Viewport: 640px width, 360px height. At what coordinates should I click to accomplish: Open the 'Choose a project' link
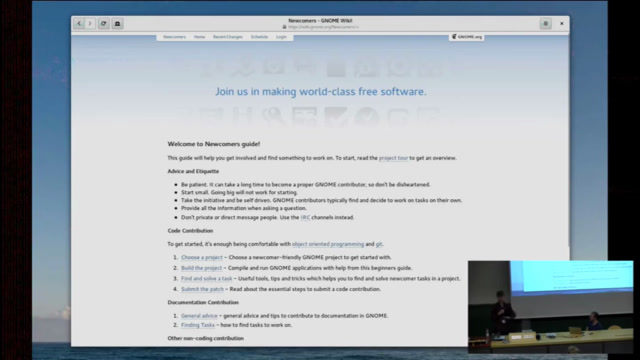click(x=202, y=257)
